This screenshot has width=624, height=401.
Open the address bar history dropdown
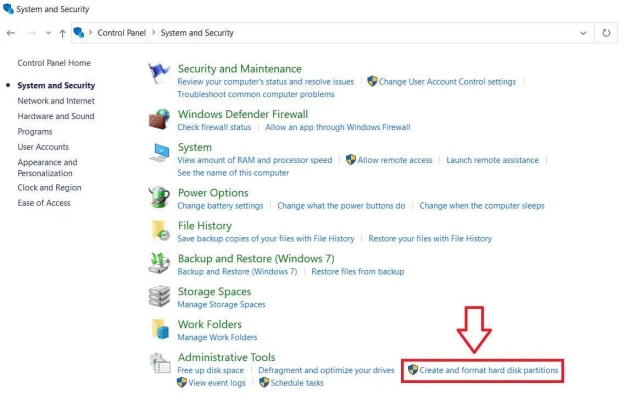coord(585,33)
